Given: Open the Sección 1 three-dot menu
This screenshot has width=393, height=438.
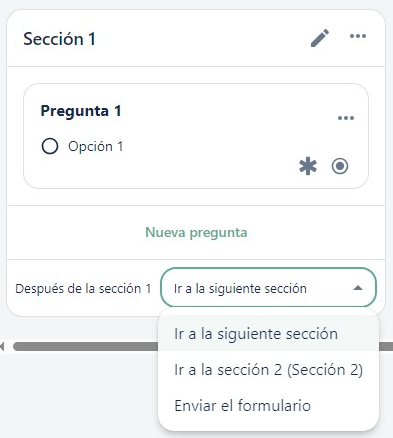Looking at the screenshot, I should pyautogui.click(x=358, y=36).
